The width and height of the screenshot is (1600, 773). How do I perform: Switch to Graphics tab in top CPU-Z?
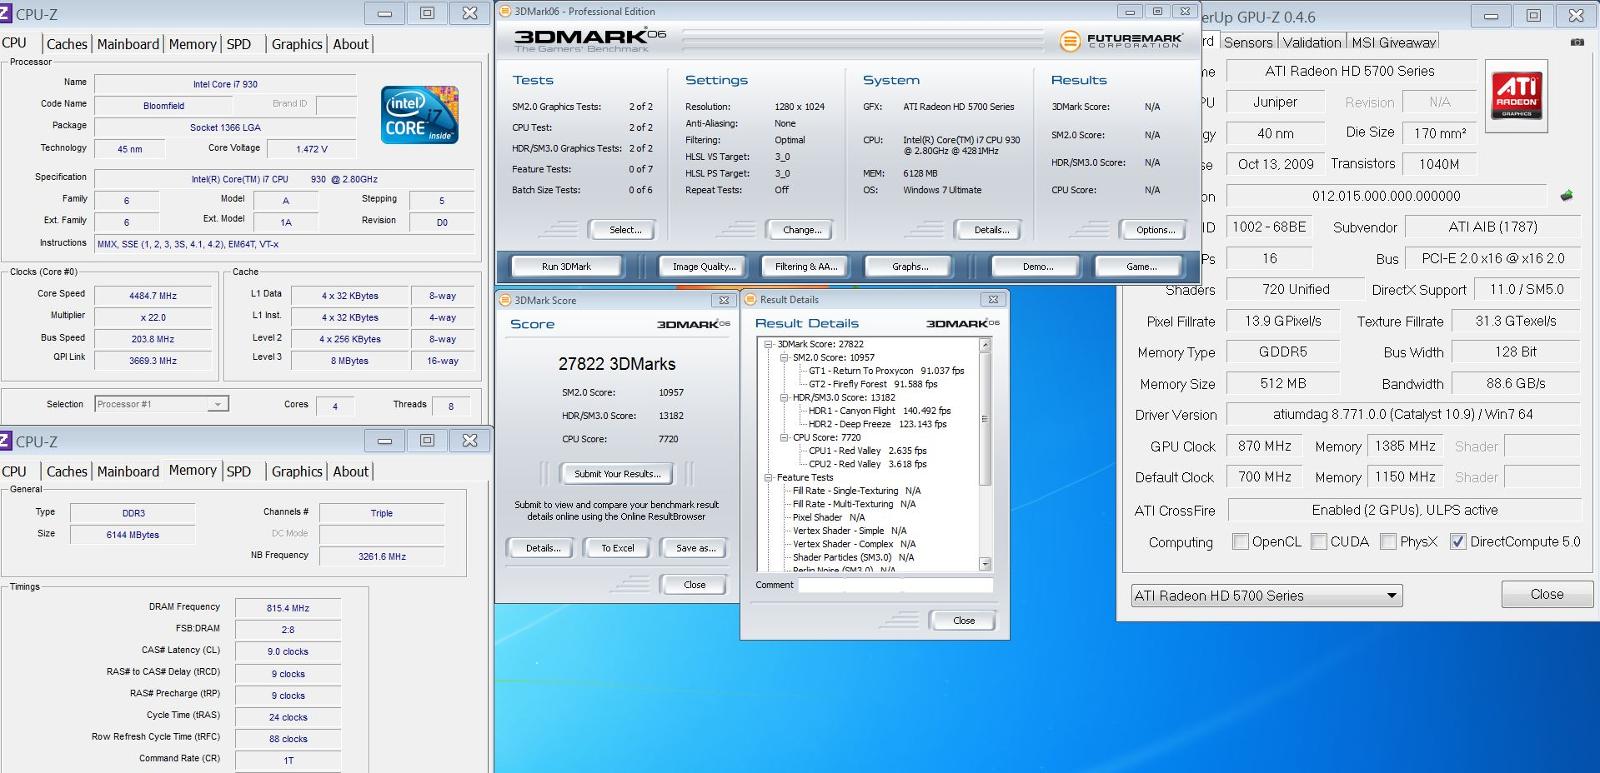[x=297, y=44]
